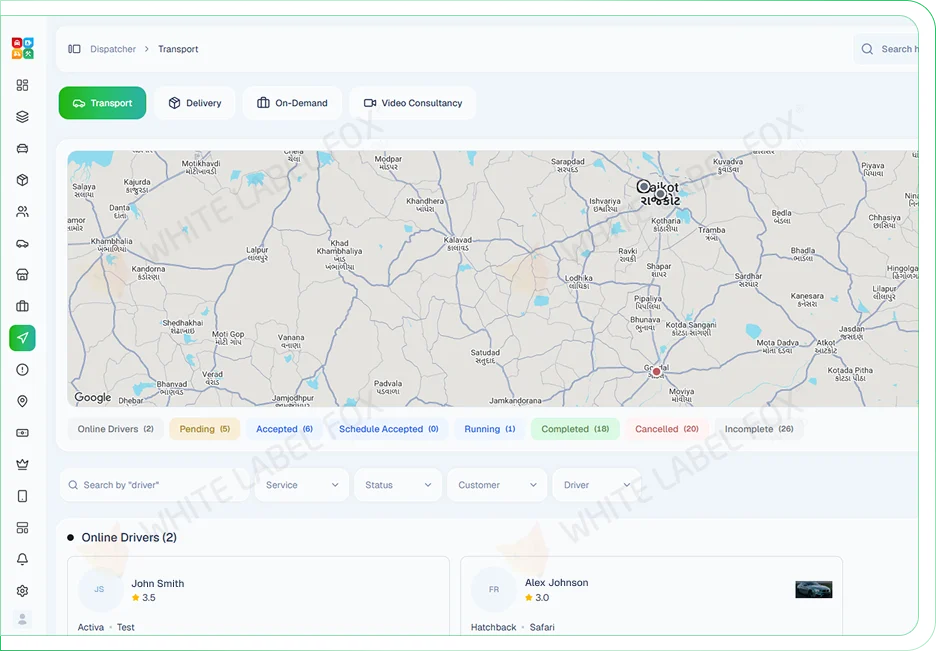Open the taxi car icon in the sidebar

pyautogui.click(x=22, y=149)
